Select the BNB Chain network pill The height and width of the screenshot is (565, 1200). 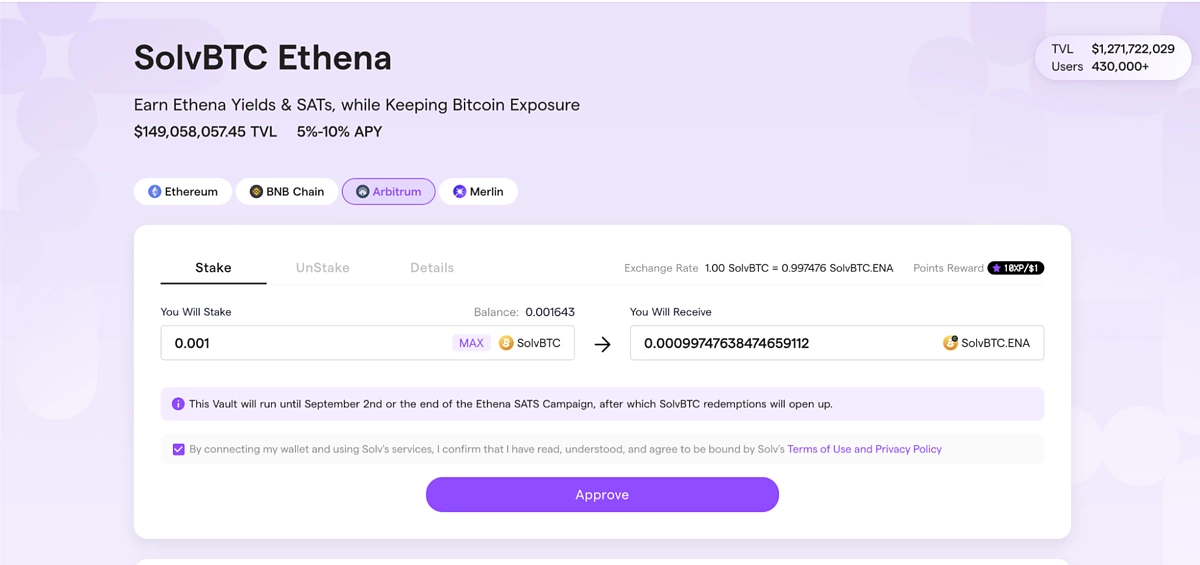287,191
